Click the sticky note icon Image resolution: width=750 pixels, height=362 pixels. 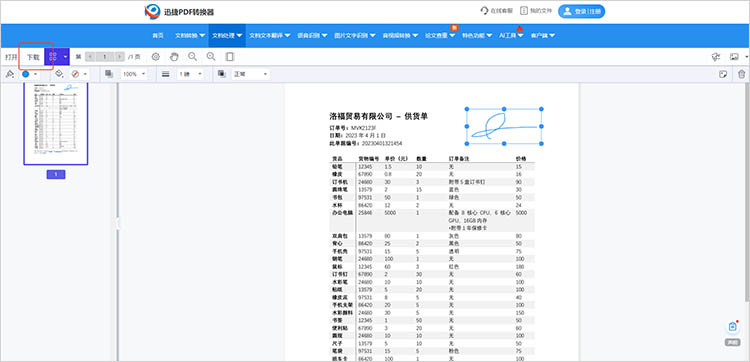tap(724, 74)
